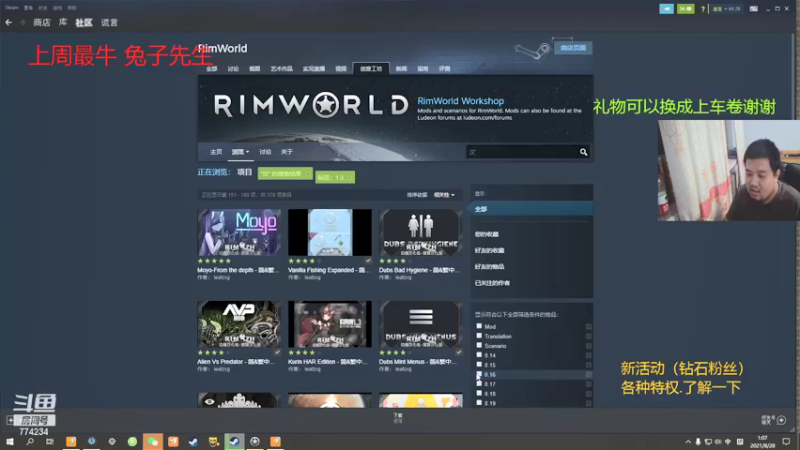800x450 pixels.
Task: Tick the 0.19 version checkbox
Action: pos(479,403)
